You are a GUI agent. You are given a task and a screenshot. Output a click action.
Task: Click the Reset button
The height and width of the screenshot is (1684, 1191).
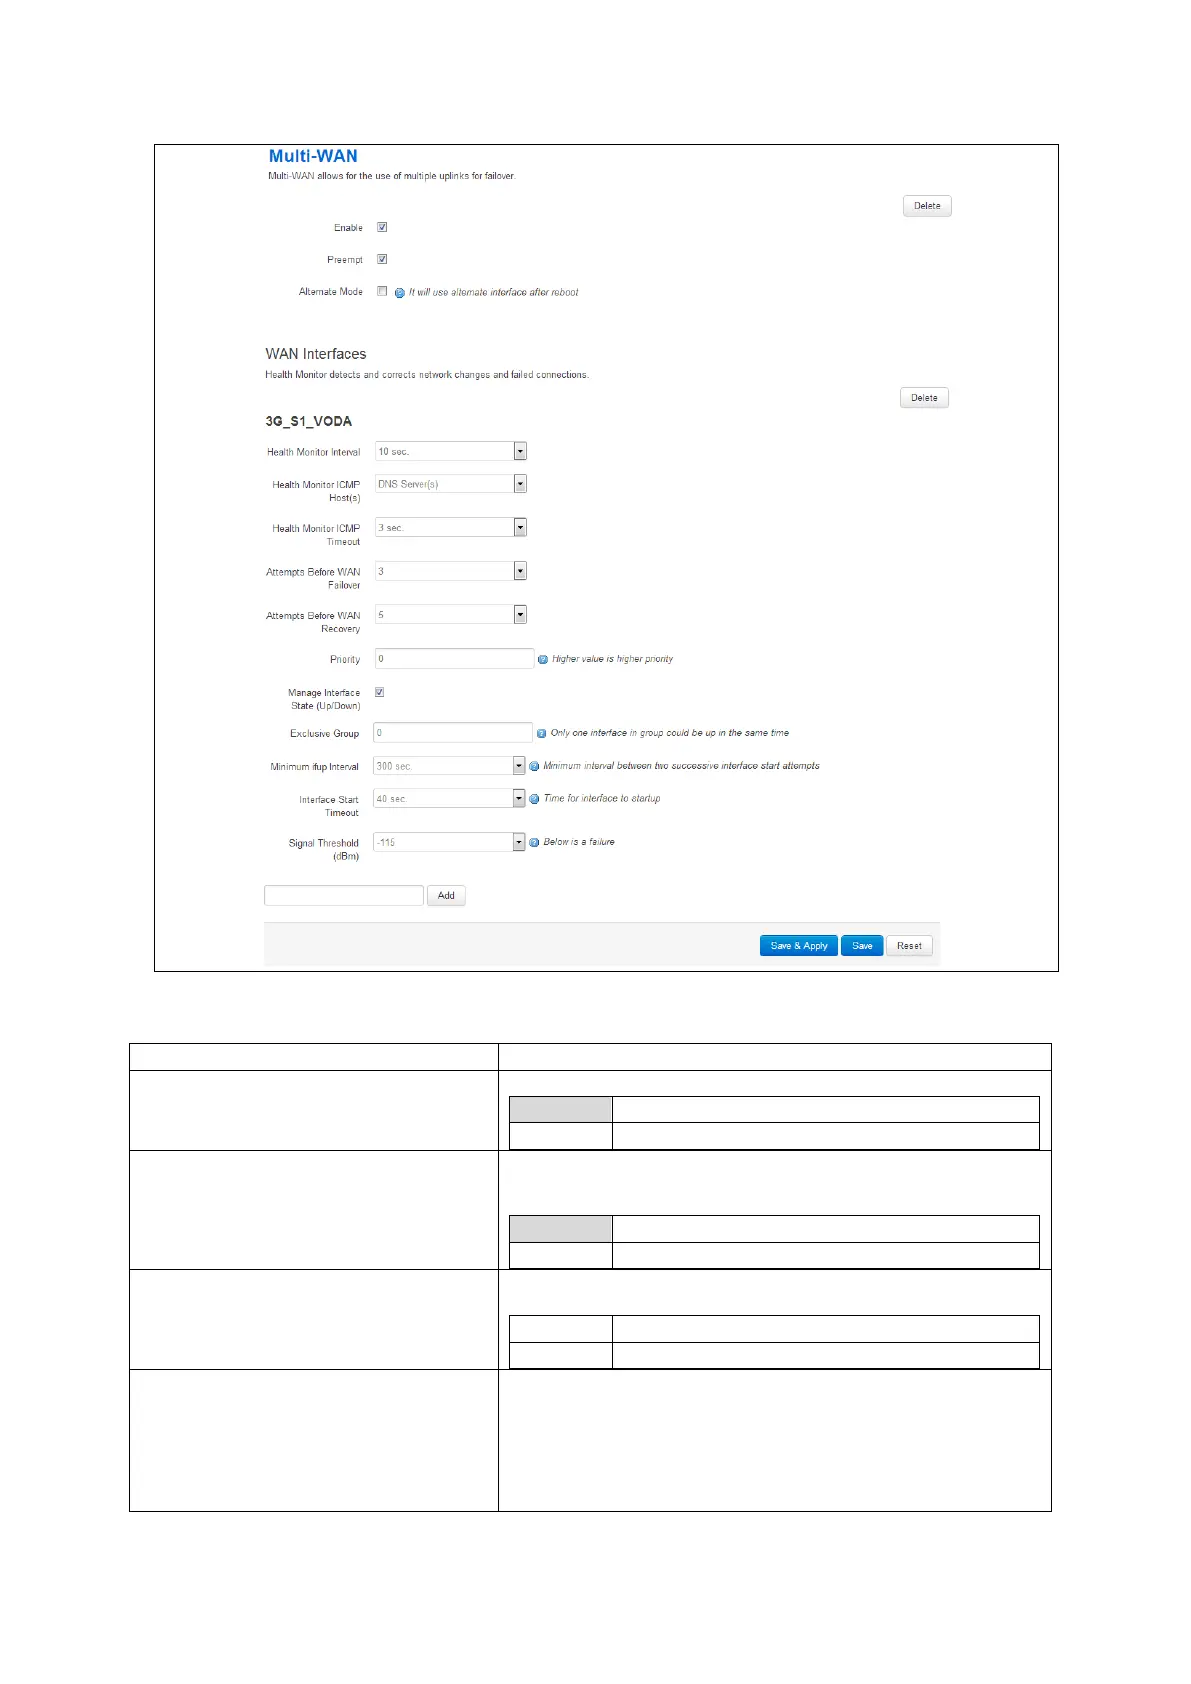pos(909,946)
